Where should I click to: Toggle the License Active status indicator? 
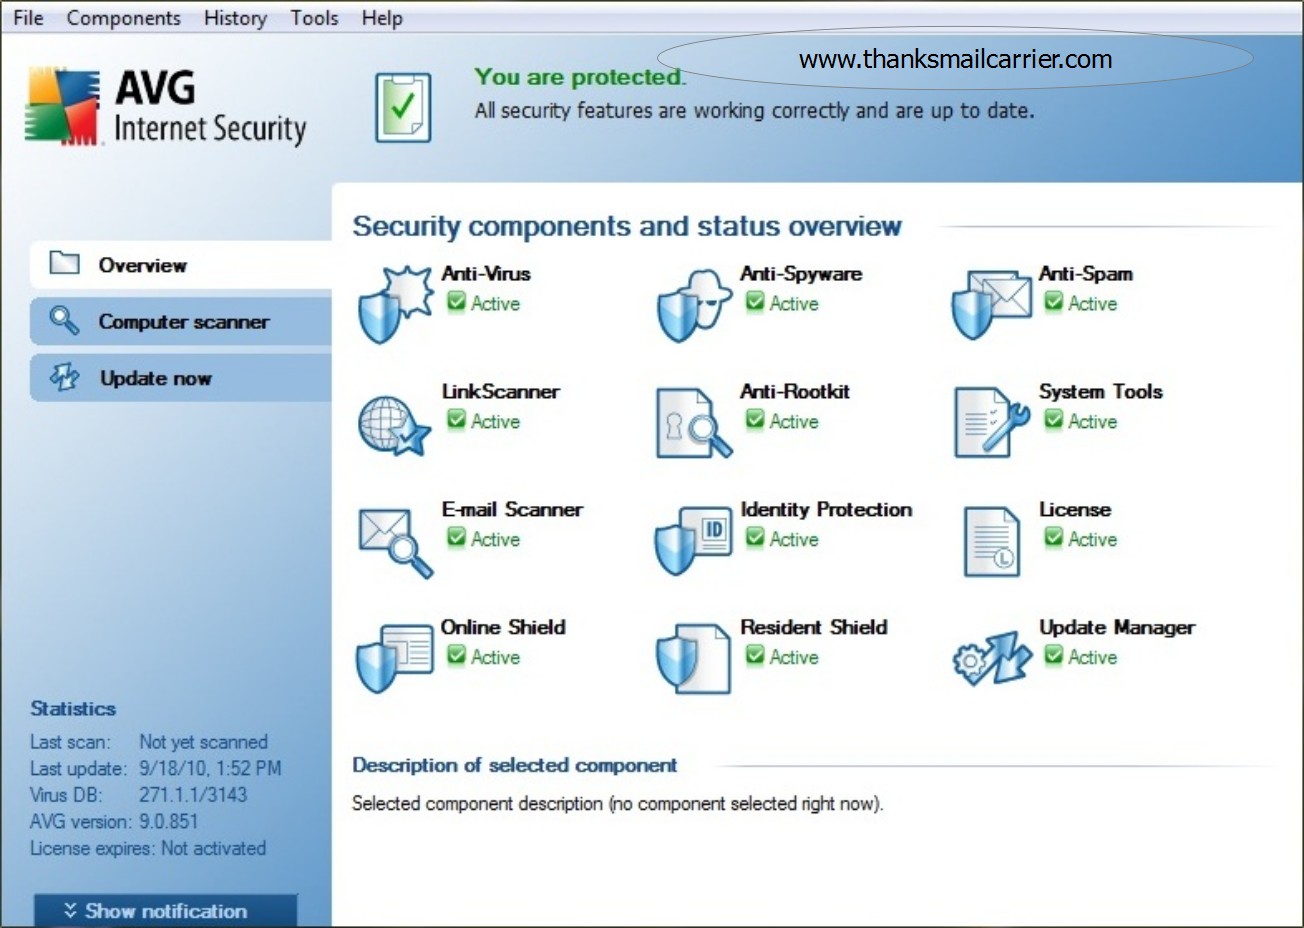click(1053, 539)
